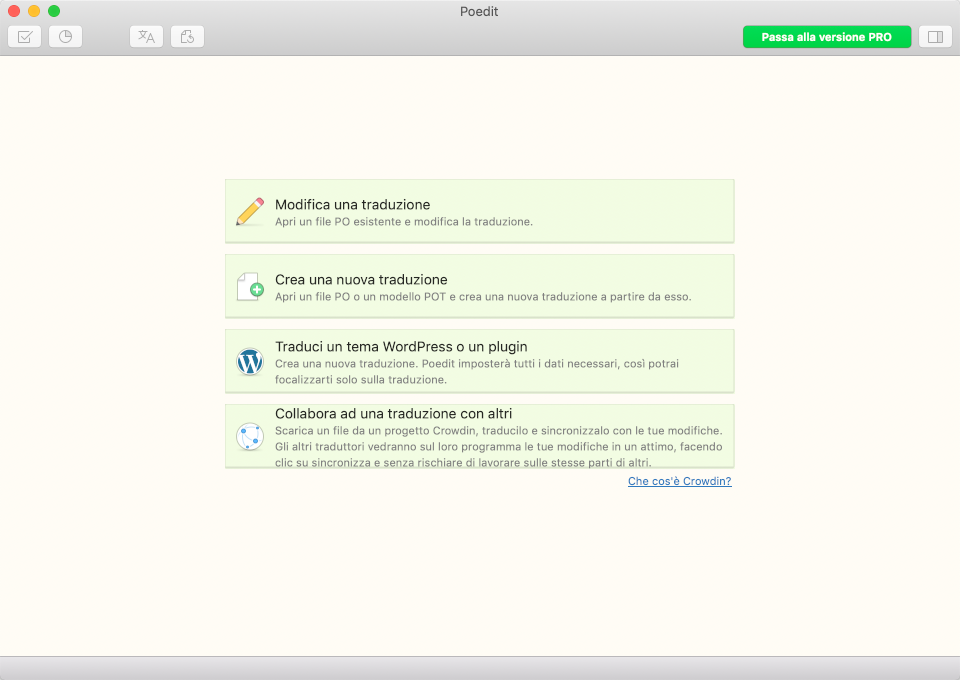Screen dimensions: 960x680
Task: Click the update from sources toolbar icon
Action: click(x=187, y=37)
